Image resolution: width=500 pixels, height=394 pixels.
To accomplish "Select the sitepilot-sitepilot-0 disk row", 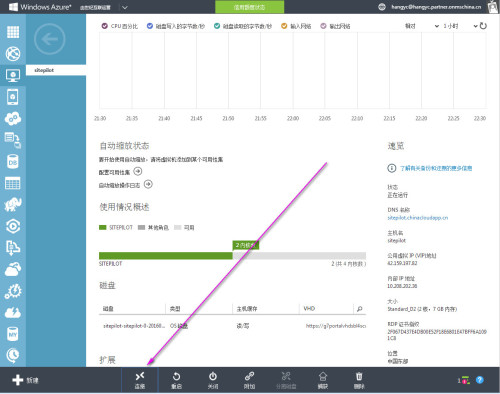I will (232, 326).
